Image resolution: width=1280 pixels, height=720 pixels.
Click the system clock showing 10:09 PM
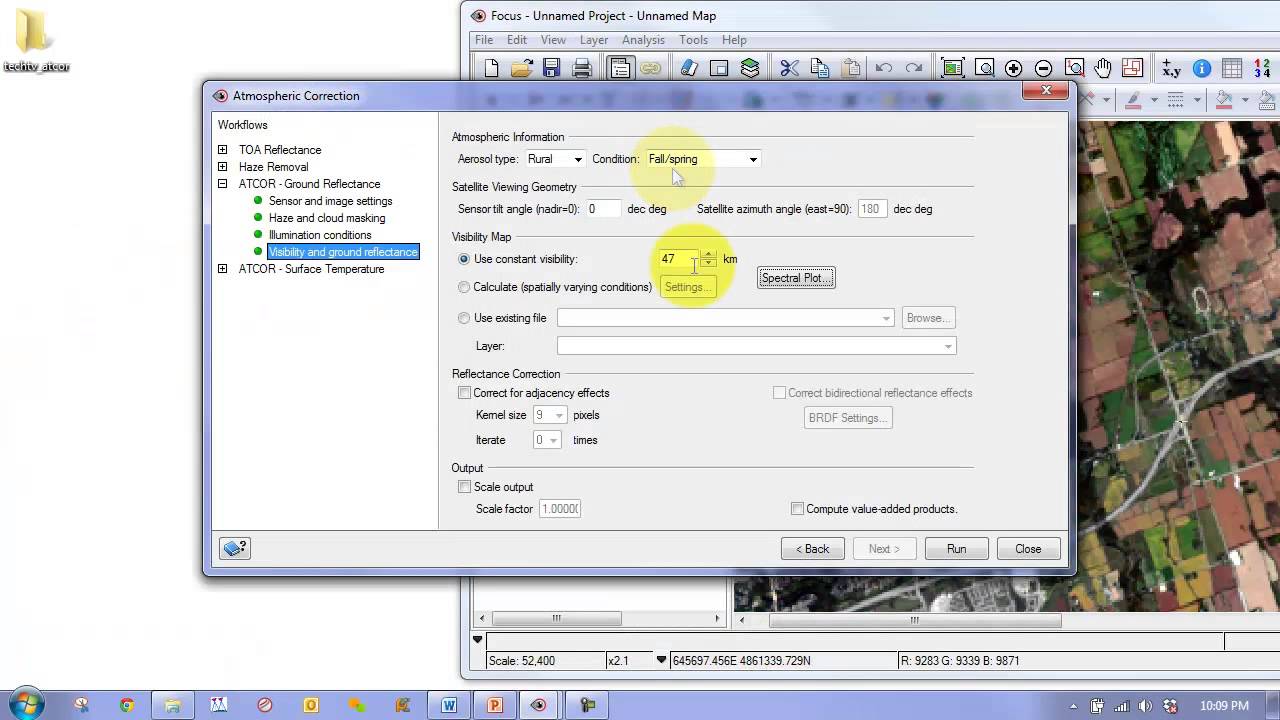[1224, 706]
